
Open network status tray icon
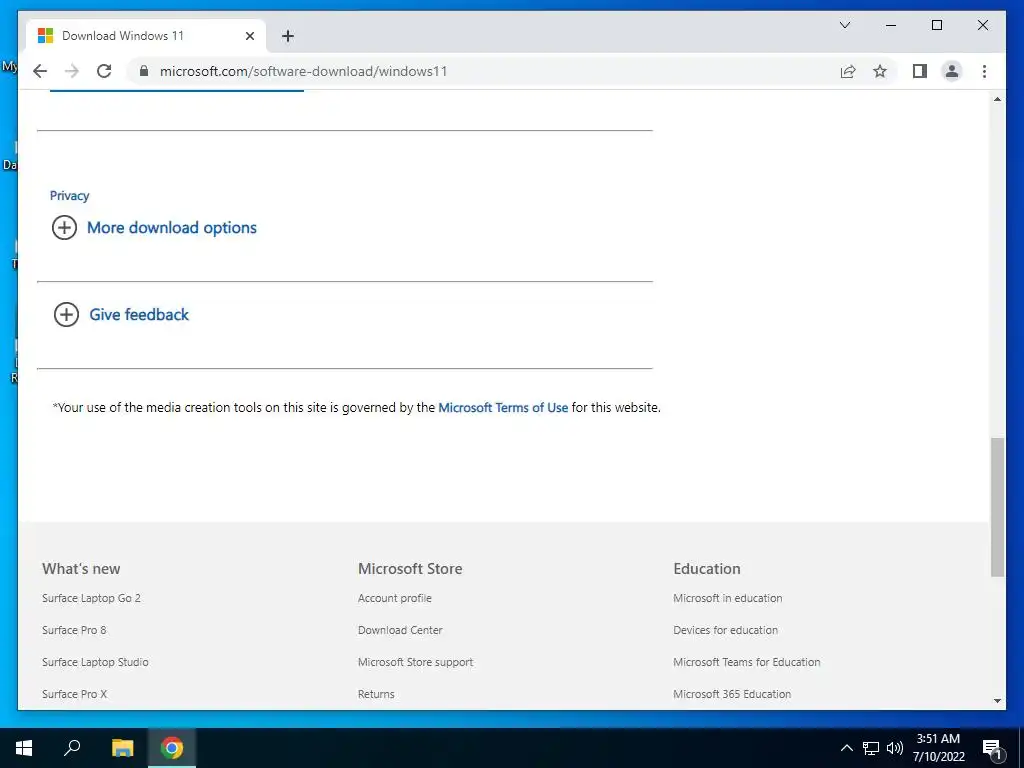pyautogui.click(x=871, y=748)
